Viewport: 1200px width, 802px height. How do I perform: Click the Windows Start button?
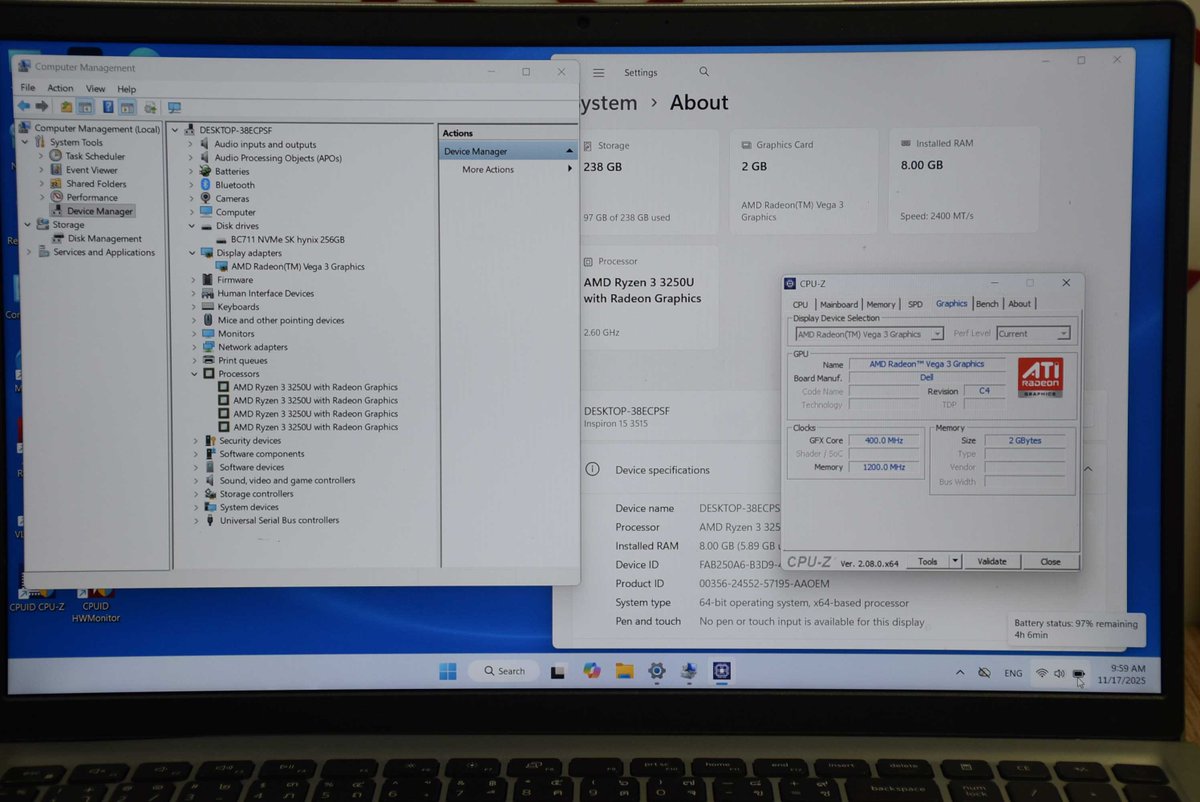click(x=448, y=671)
